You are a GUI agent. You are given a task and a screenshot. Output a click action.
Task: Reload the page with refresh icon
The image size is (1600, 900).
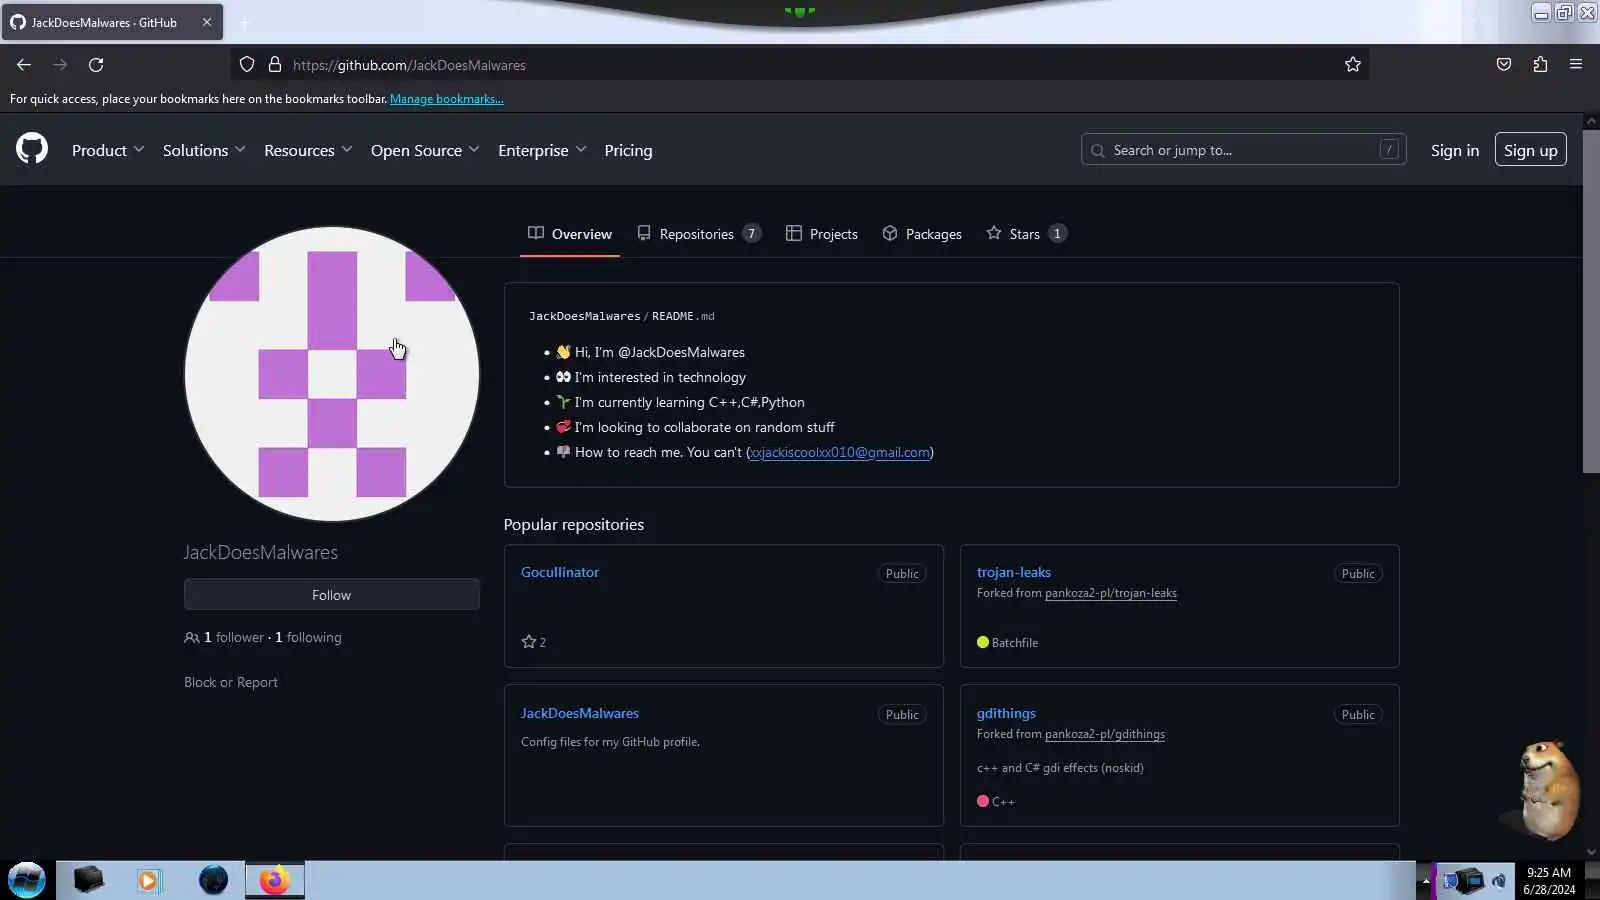[x=96, y=65]
